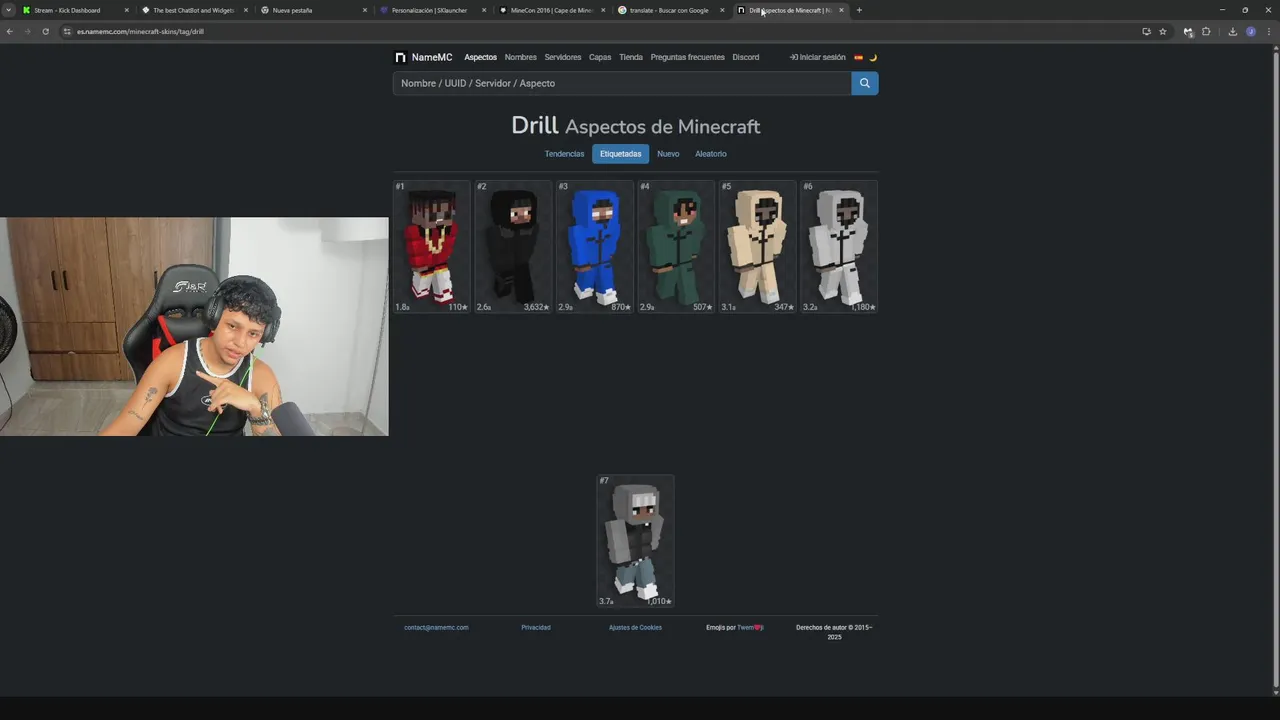Image resolution: width=1280 pixels, height=720 pixels.
Task: Open the browser profile avatar
Action: (1251, 31)
